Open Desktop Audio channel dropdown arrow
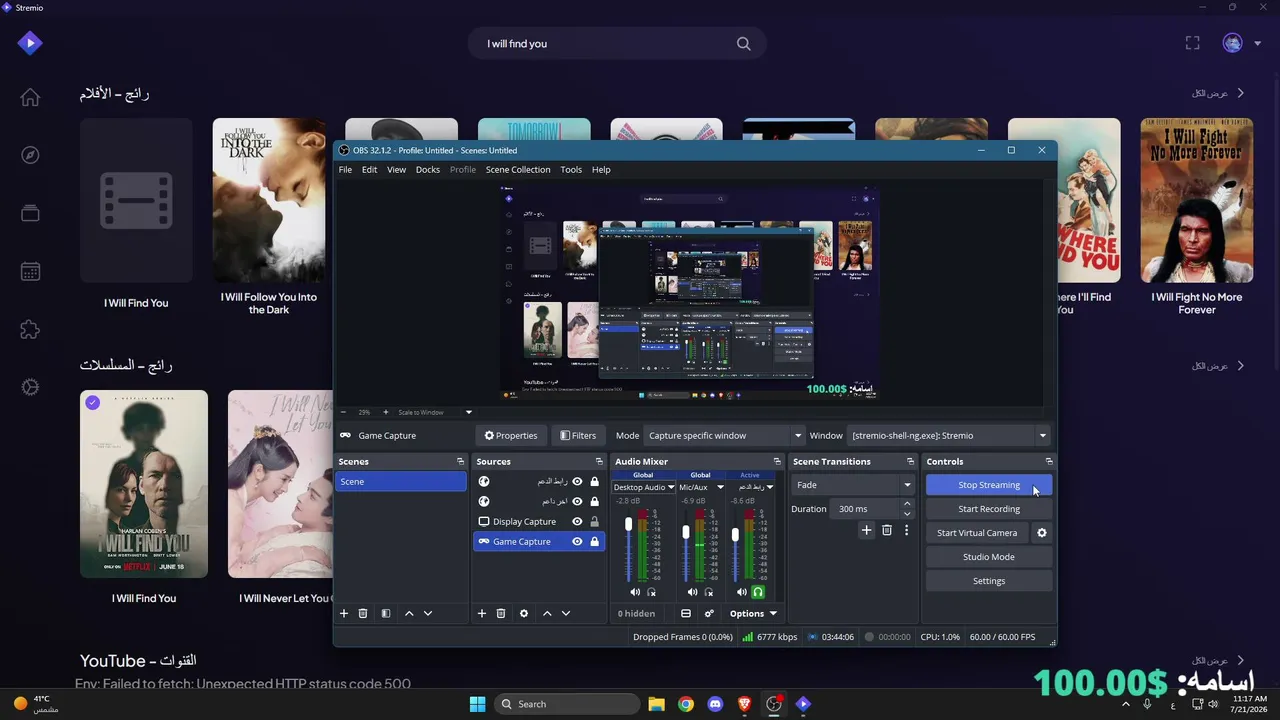 [671, 487]
